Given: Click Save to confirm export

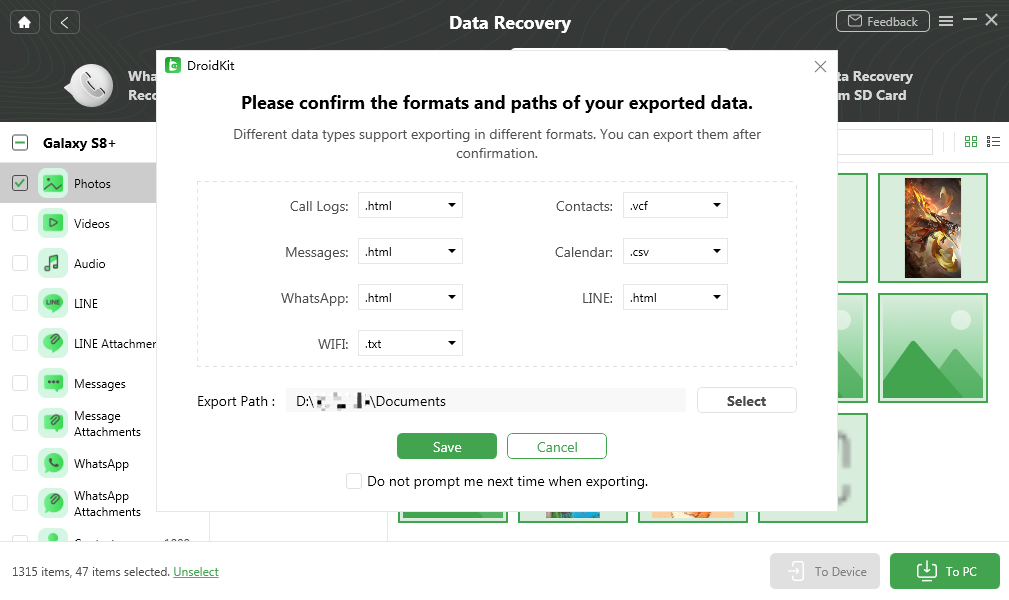Looking at the screenshot, I should pyautogui.click(x=447, y=446).
